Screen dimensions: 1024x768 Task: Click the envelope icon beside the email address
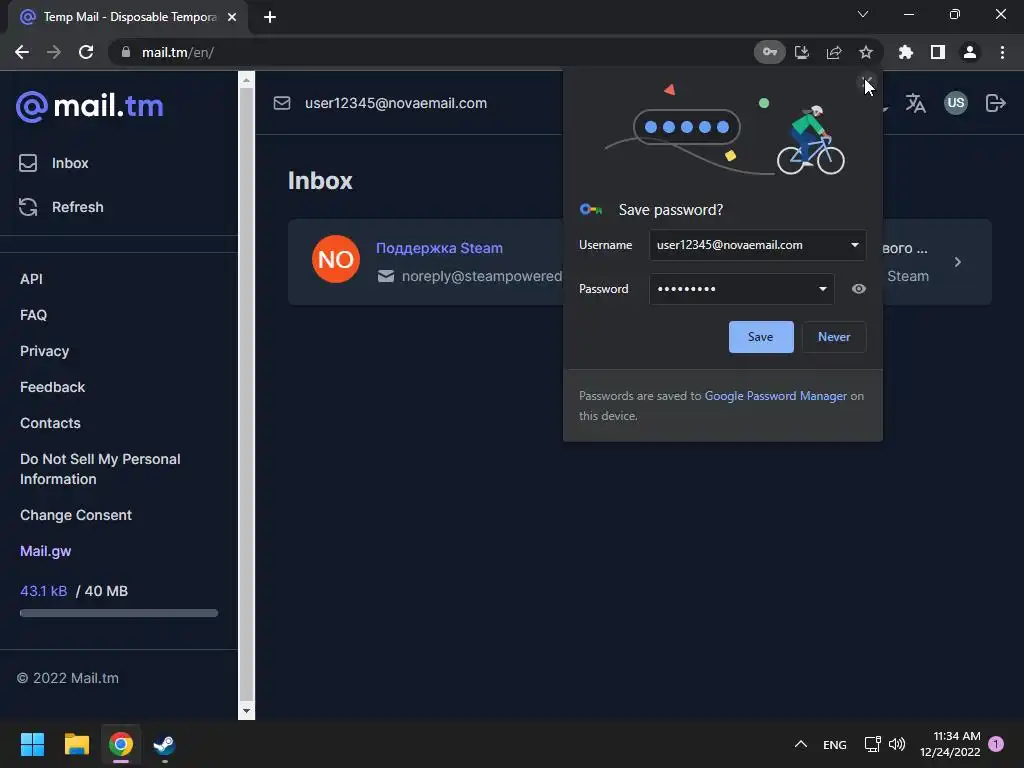pos(282,103)
